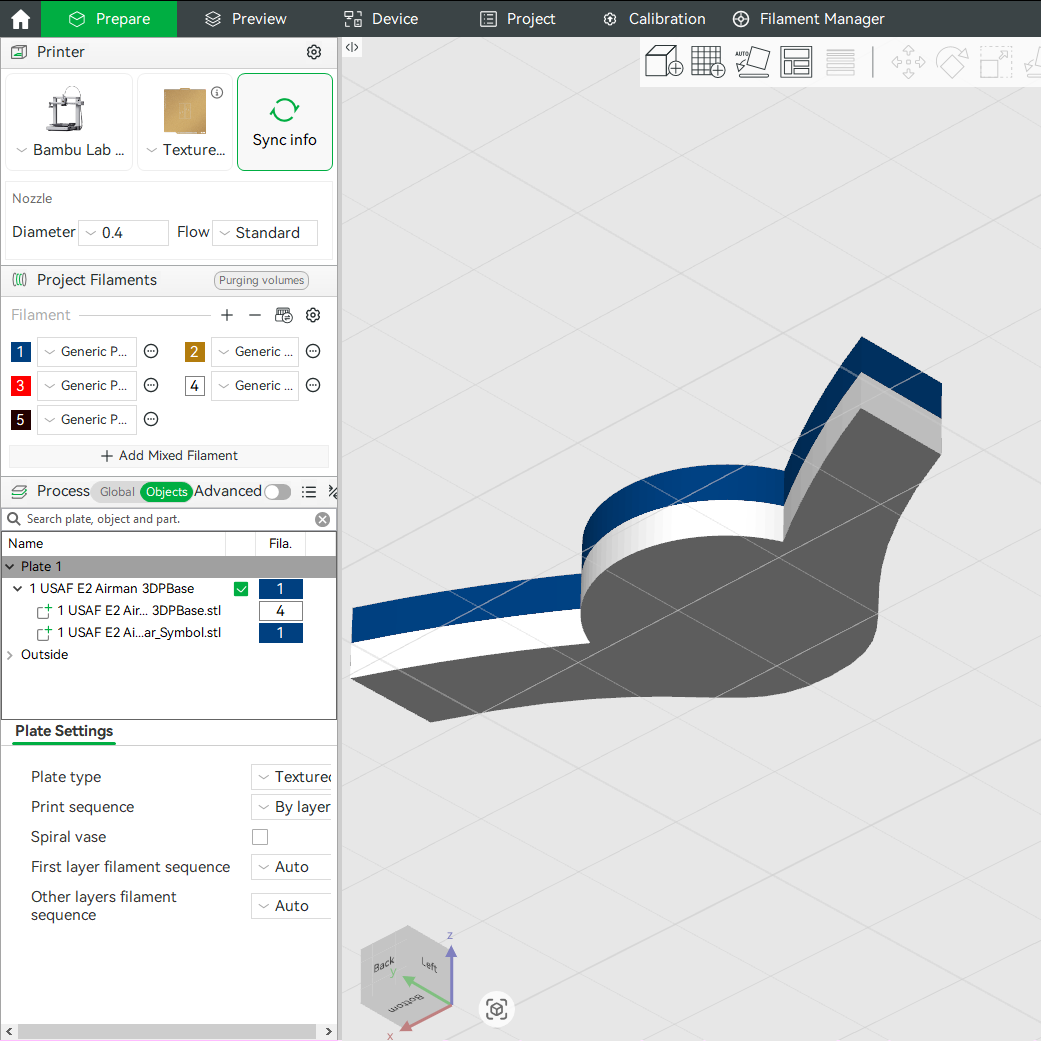
Task: Edit filament 4 preset options
Action: 313,385
